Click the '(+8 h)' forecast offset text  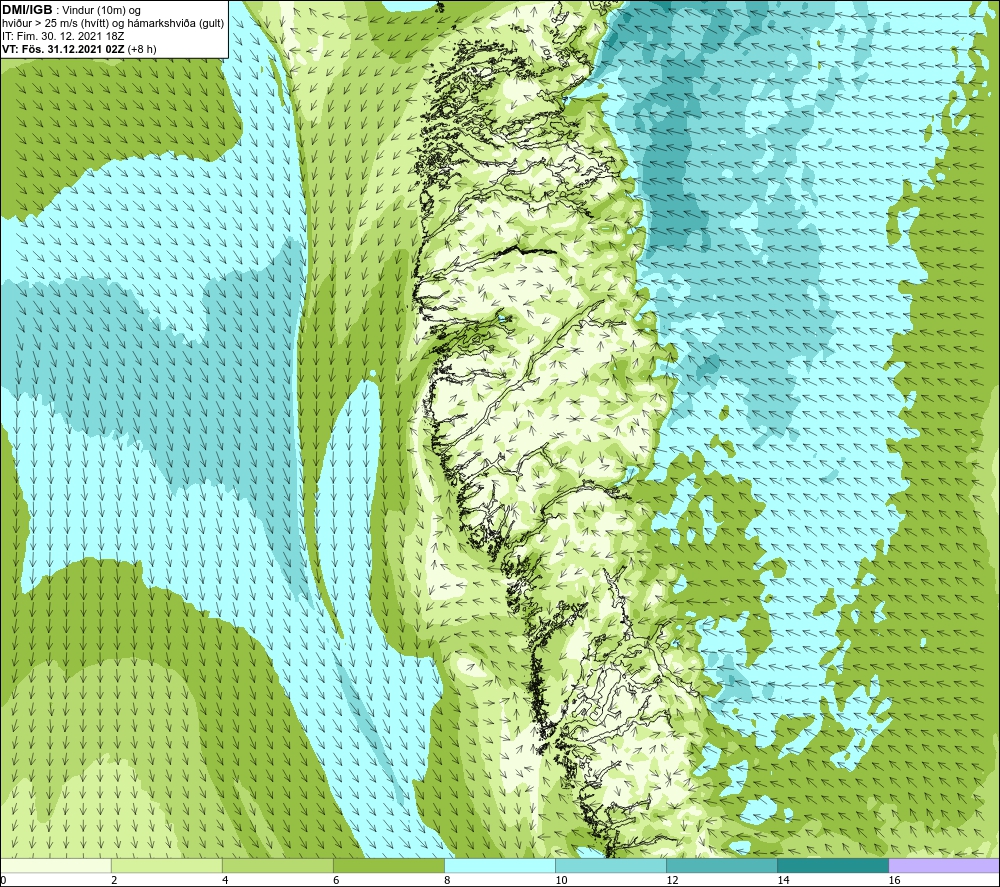click(142, 49)
